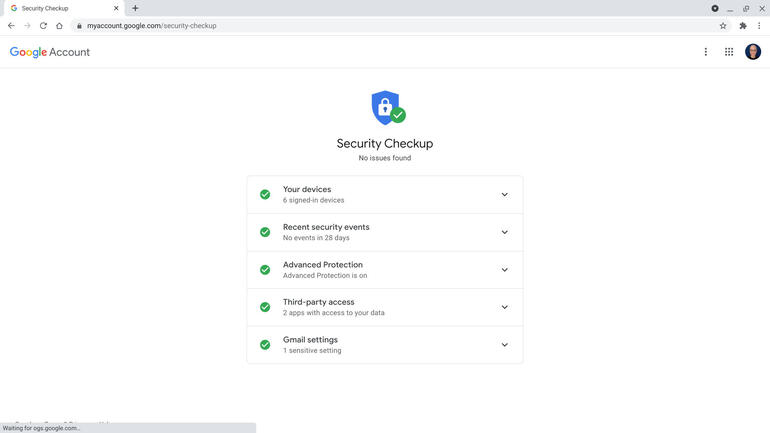This screenshot has width=770, height=433.
Task: Close the Security Checkup tab
Action: (116, 8)
